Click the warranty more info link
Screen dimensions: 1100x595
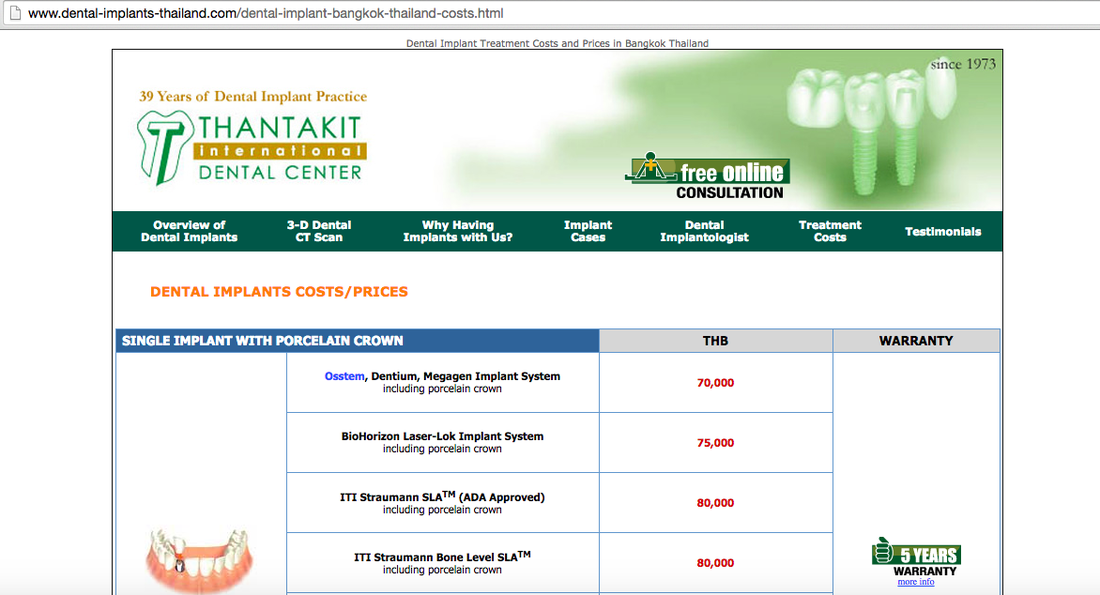[915, 582]
